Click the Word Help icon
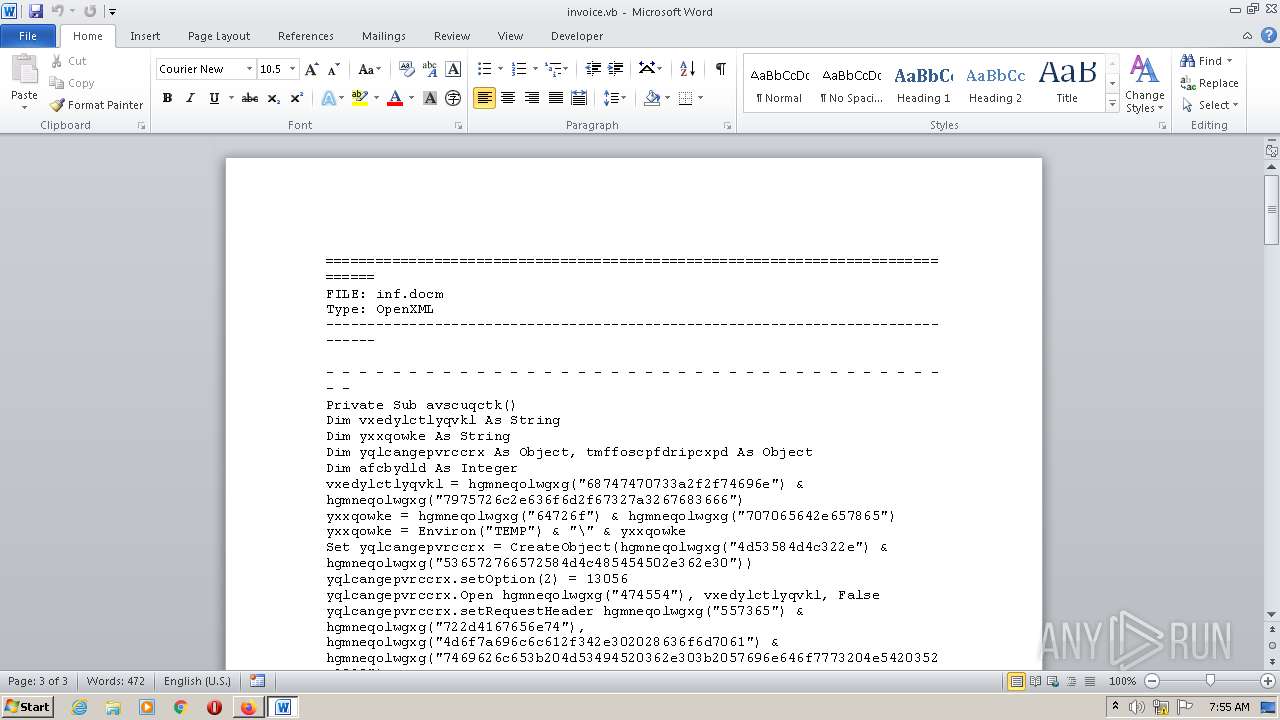 (1270, 35)
